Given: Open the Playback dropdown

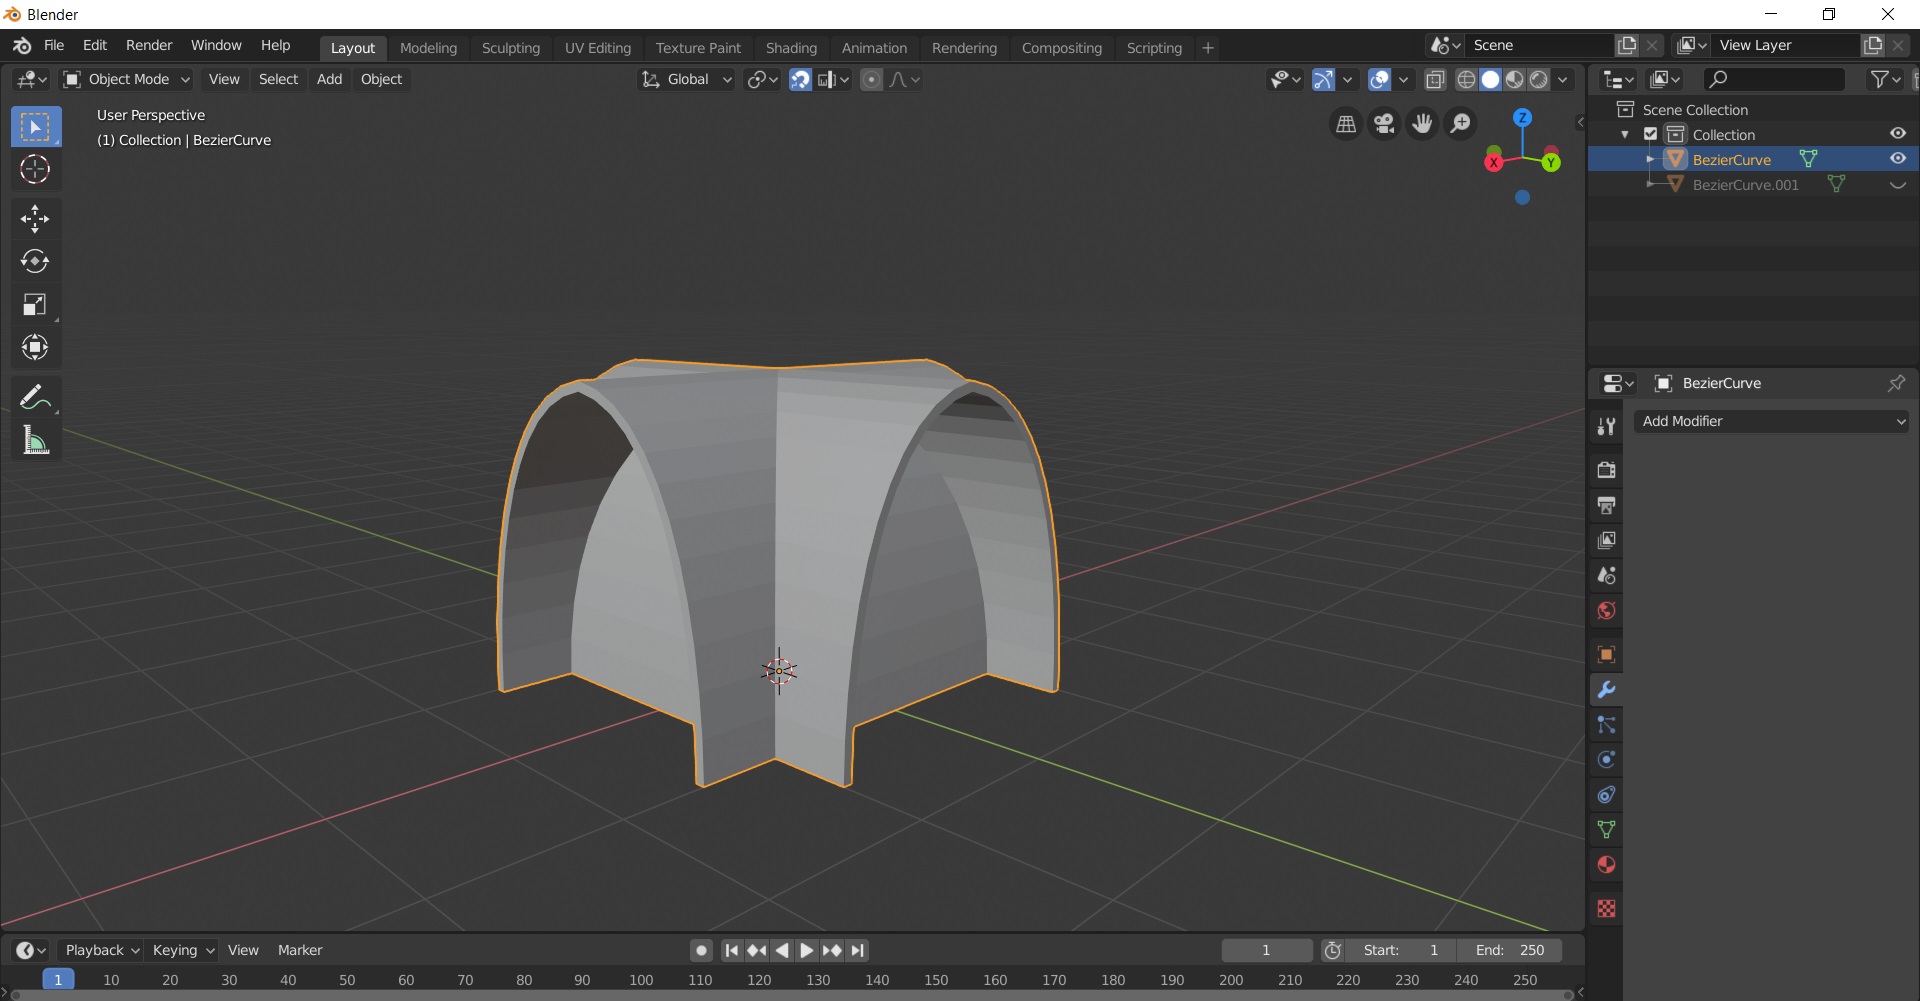Looking at the screenshot, I should pyautogui.click(x=101, y=950).
